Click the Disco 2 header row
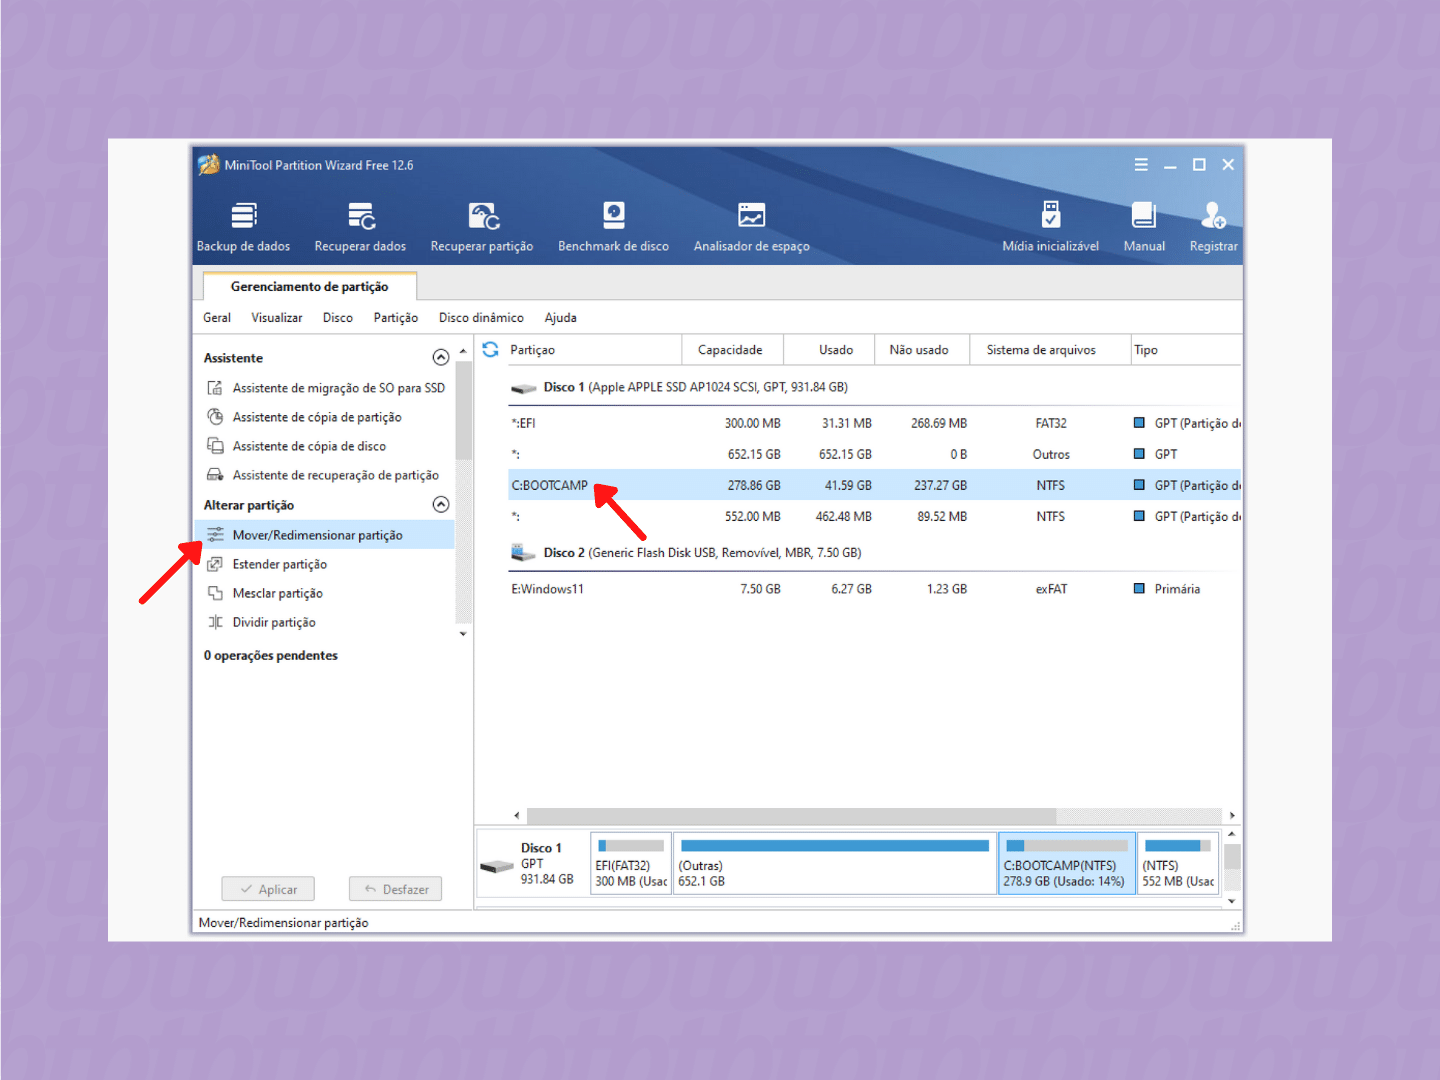 tap(875, 552)
